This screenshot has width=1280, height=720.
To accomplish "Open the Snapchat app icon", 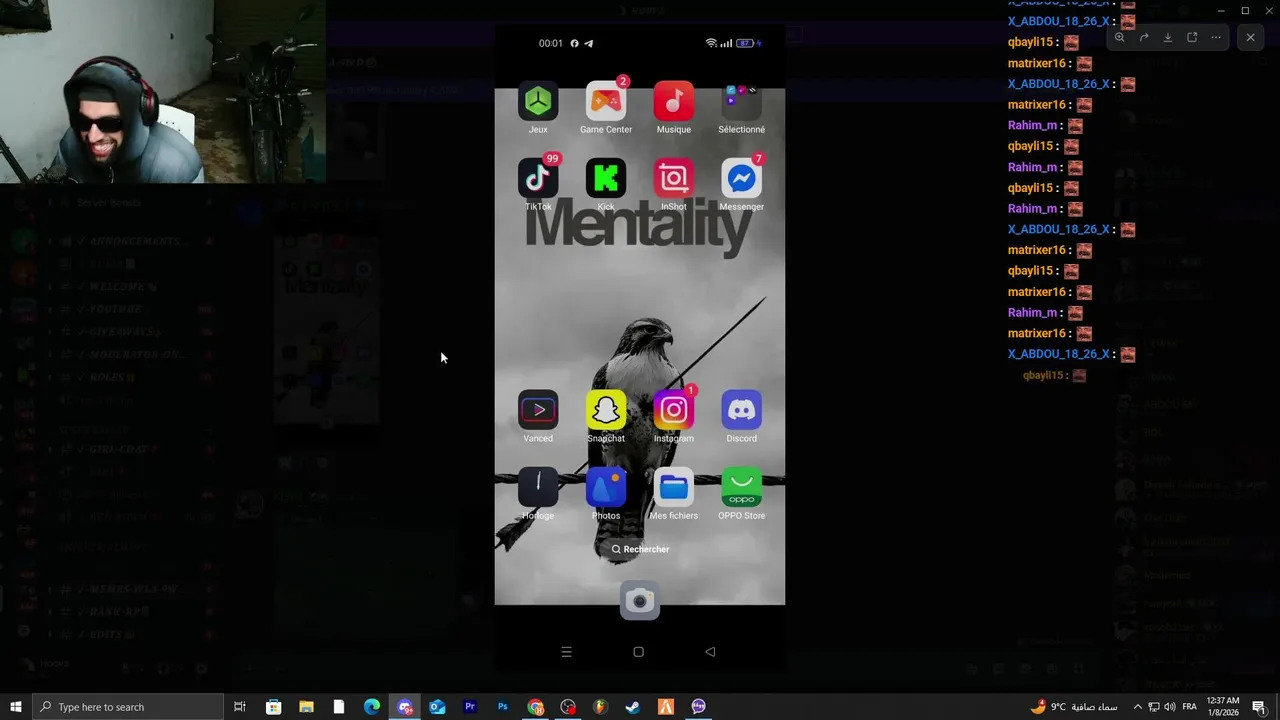I will 606,410.
